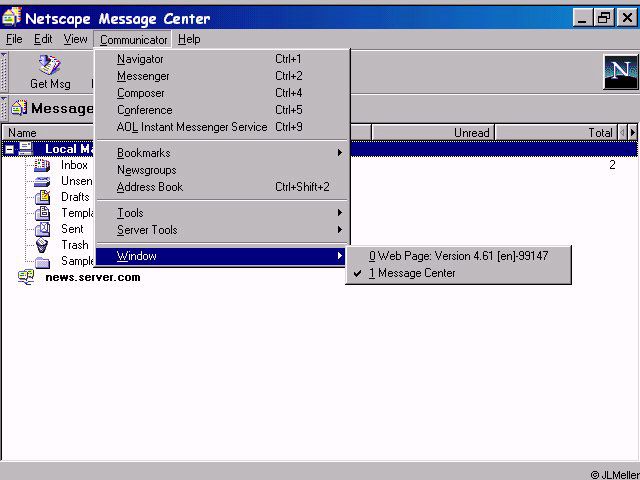Choose Composer from the menu
This screenshot has width=640, height=480.
tap(222, 93)
